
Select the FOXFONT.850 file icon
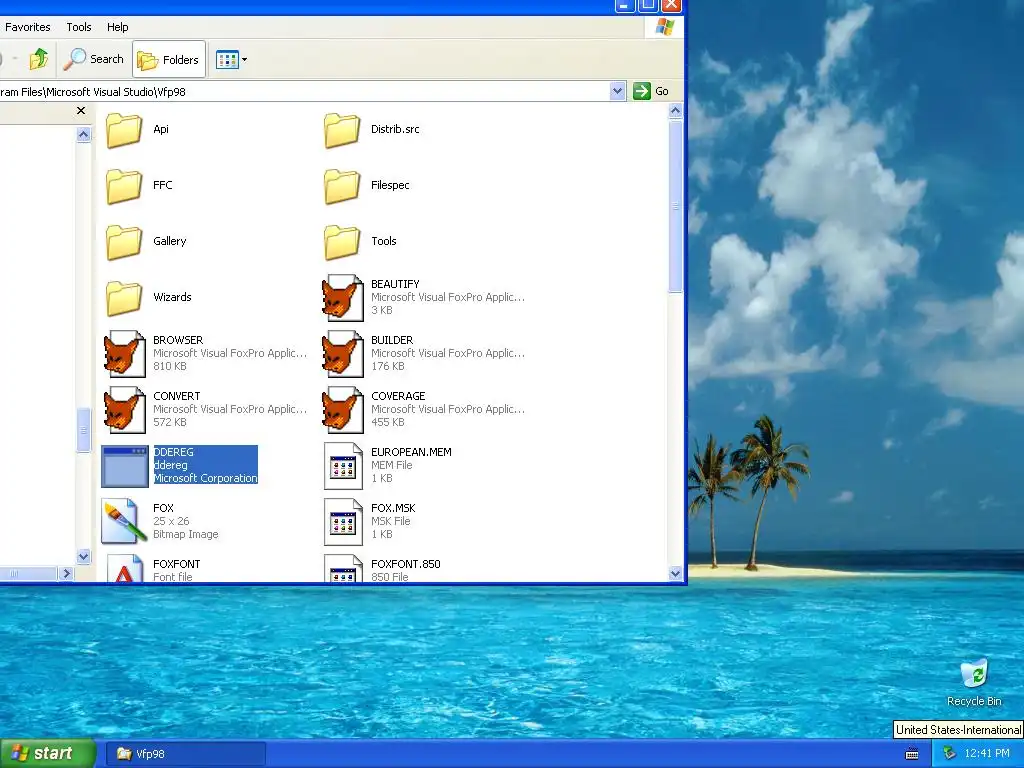(343, 568)
